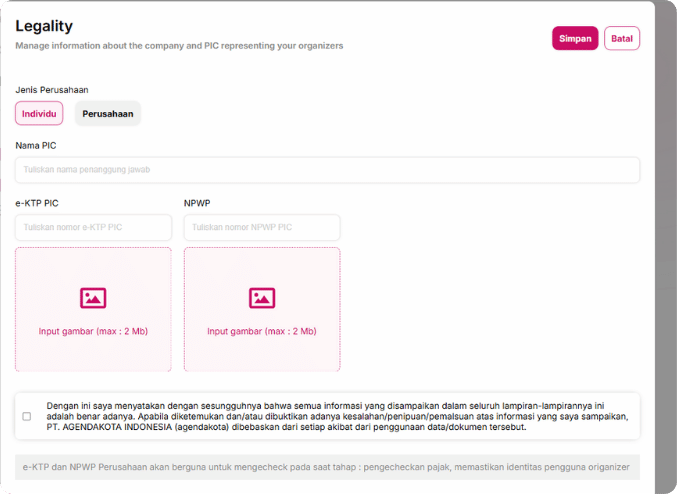Tick the declaration agreement checkbox
The image size is (677, 494).
(x=27, y=416)
